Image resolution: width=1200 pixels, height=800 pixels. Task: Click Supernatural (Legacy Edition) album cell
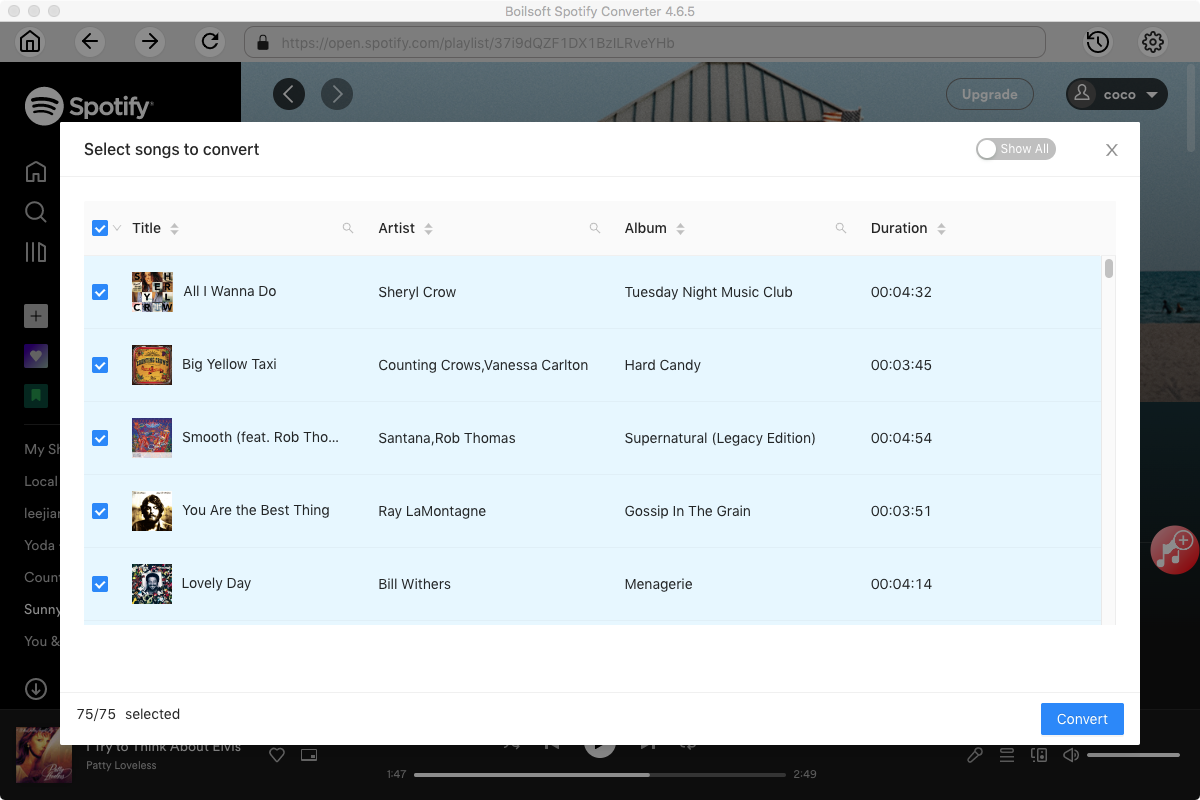coord(720,438)
